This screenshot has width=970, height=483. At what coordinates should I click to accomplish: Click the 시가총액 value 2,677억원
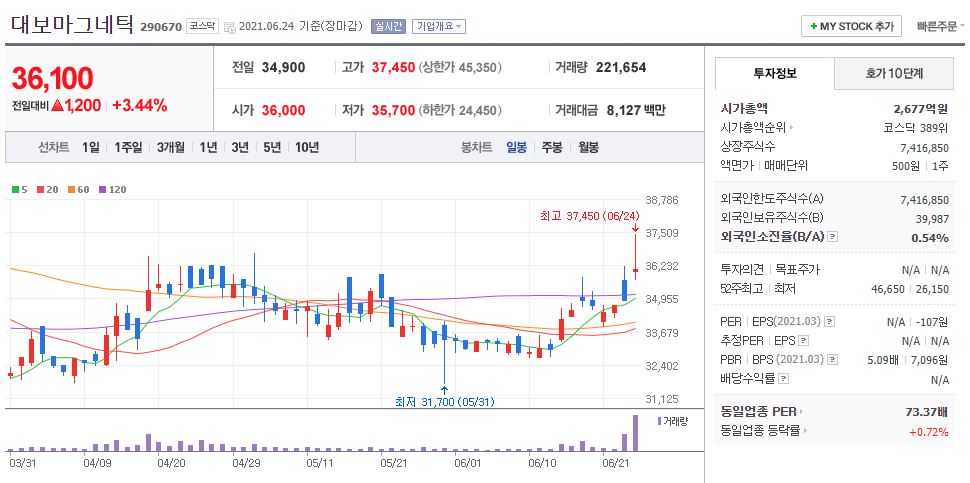click(921, 109)
